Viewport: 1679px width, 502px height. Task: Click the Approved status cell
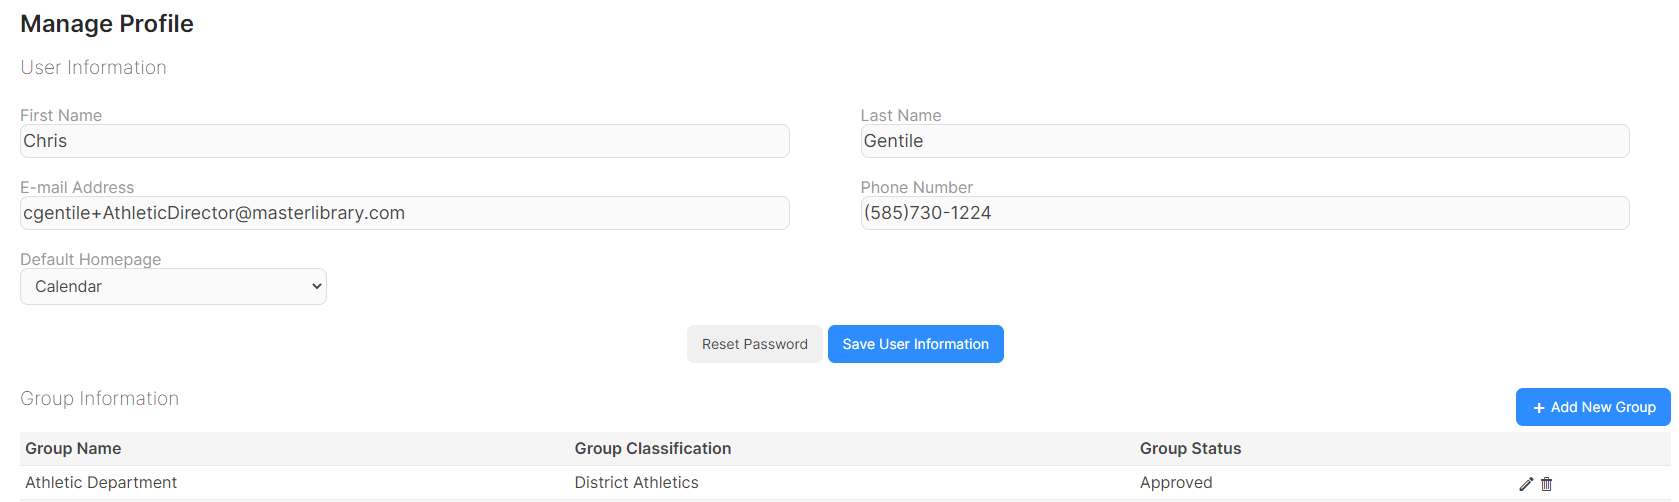pos(1176,483)
